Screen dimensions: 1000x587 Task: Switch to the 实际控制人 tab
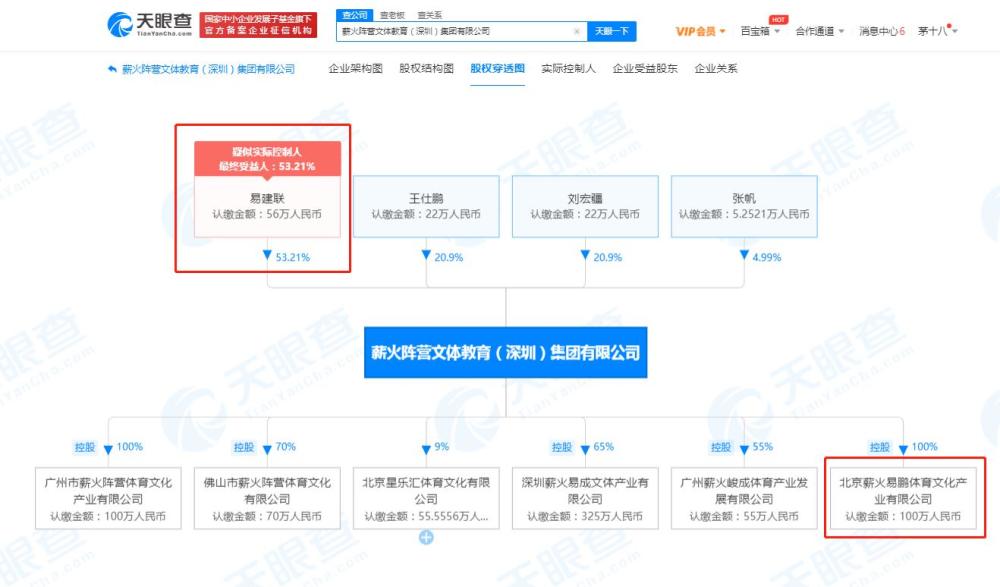[x=568, y=68]
